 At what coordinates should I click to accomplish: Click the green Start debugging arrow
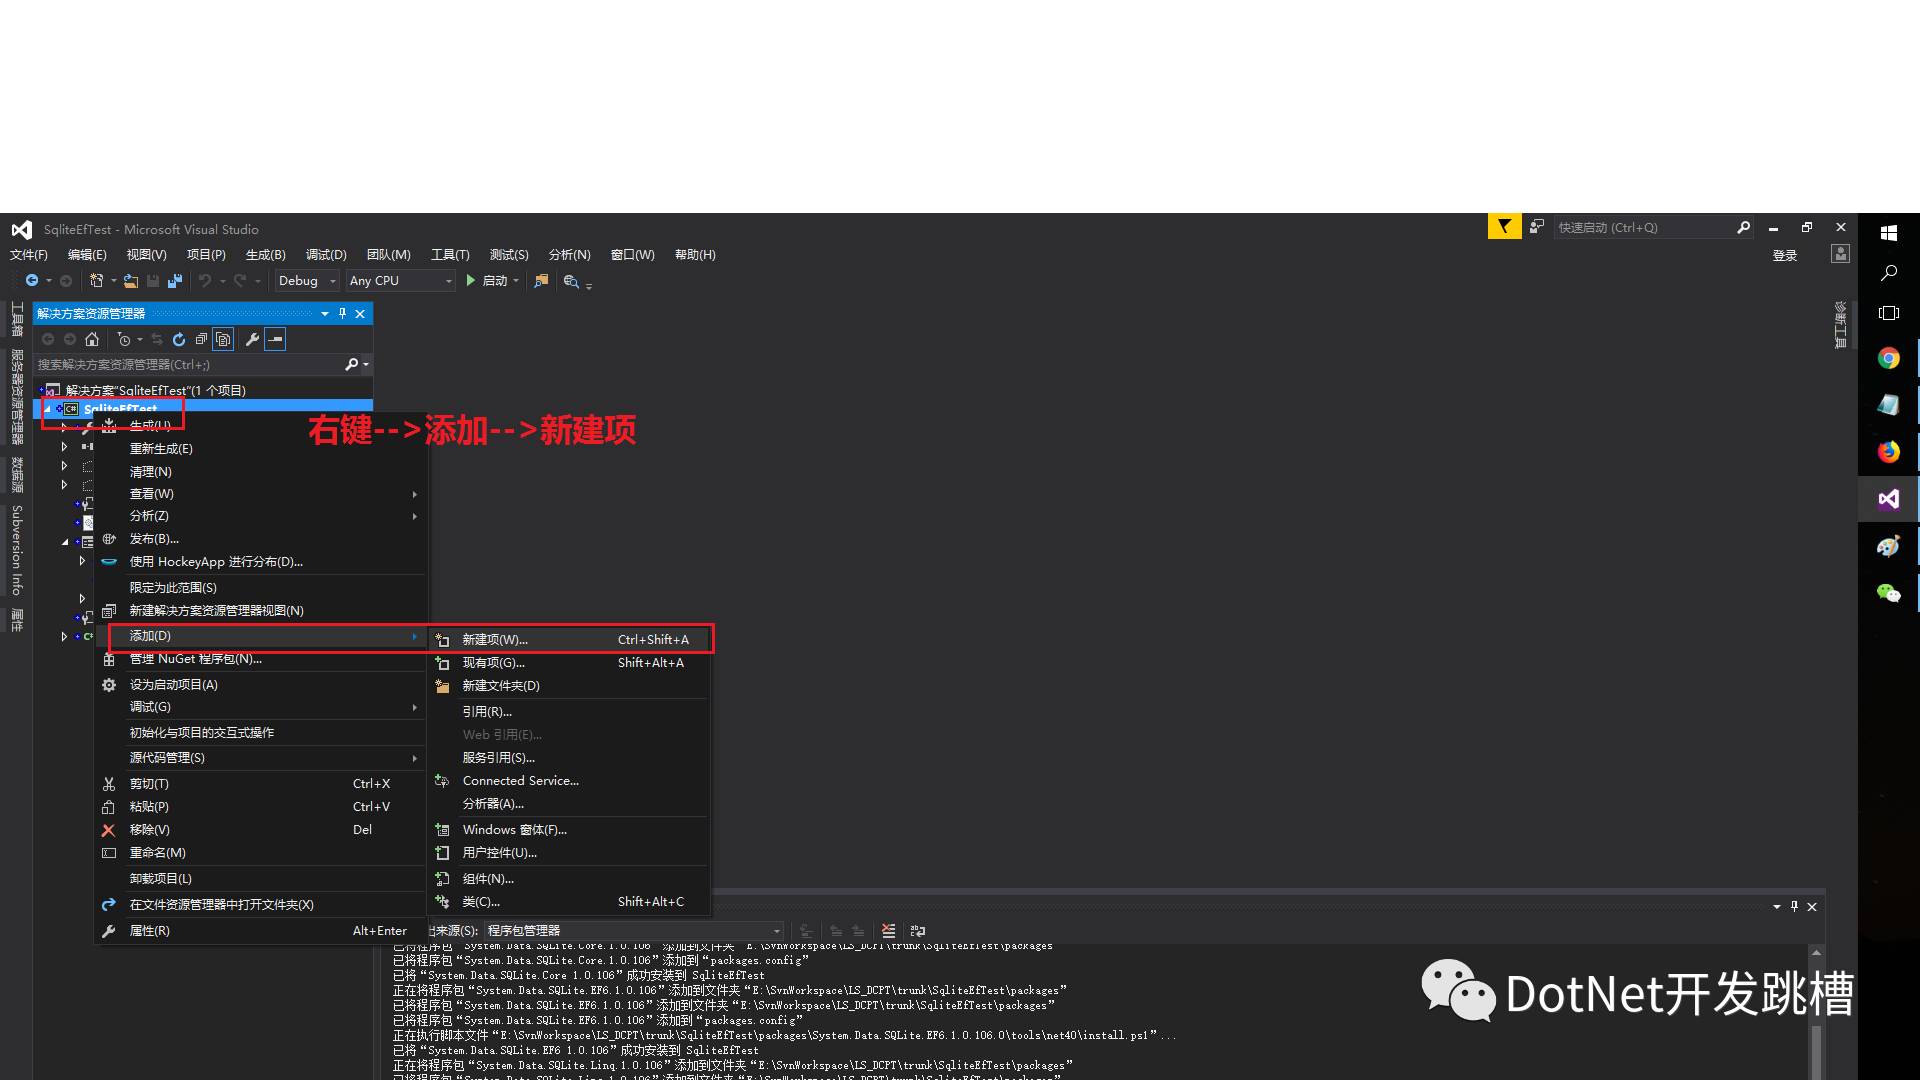click(x=471, y=281)
